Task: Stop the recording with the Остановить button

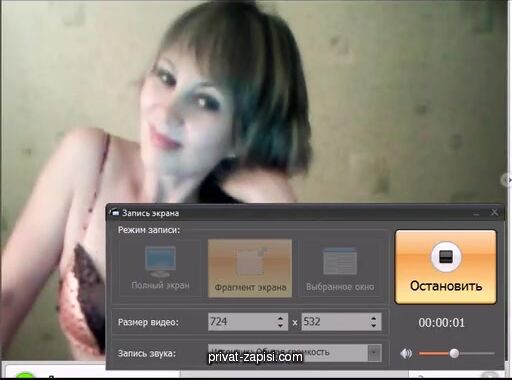Action: (x=446, y=267)
